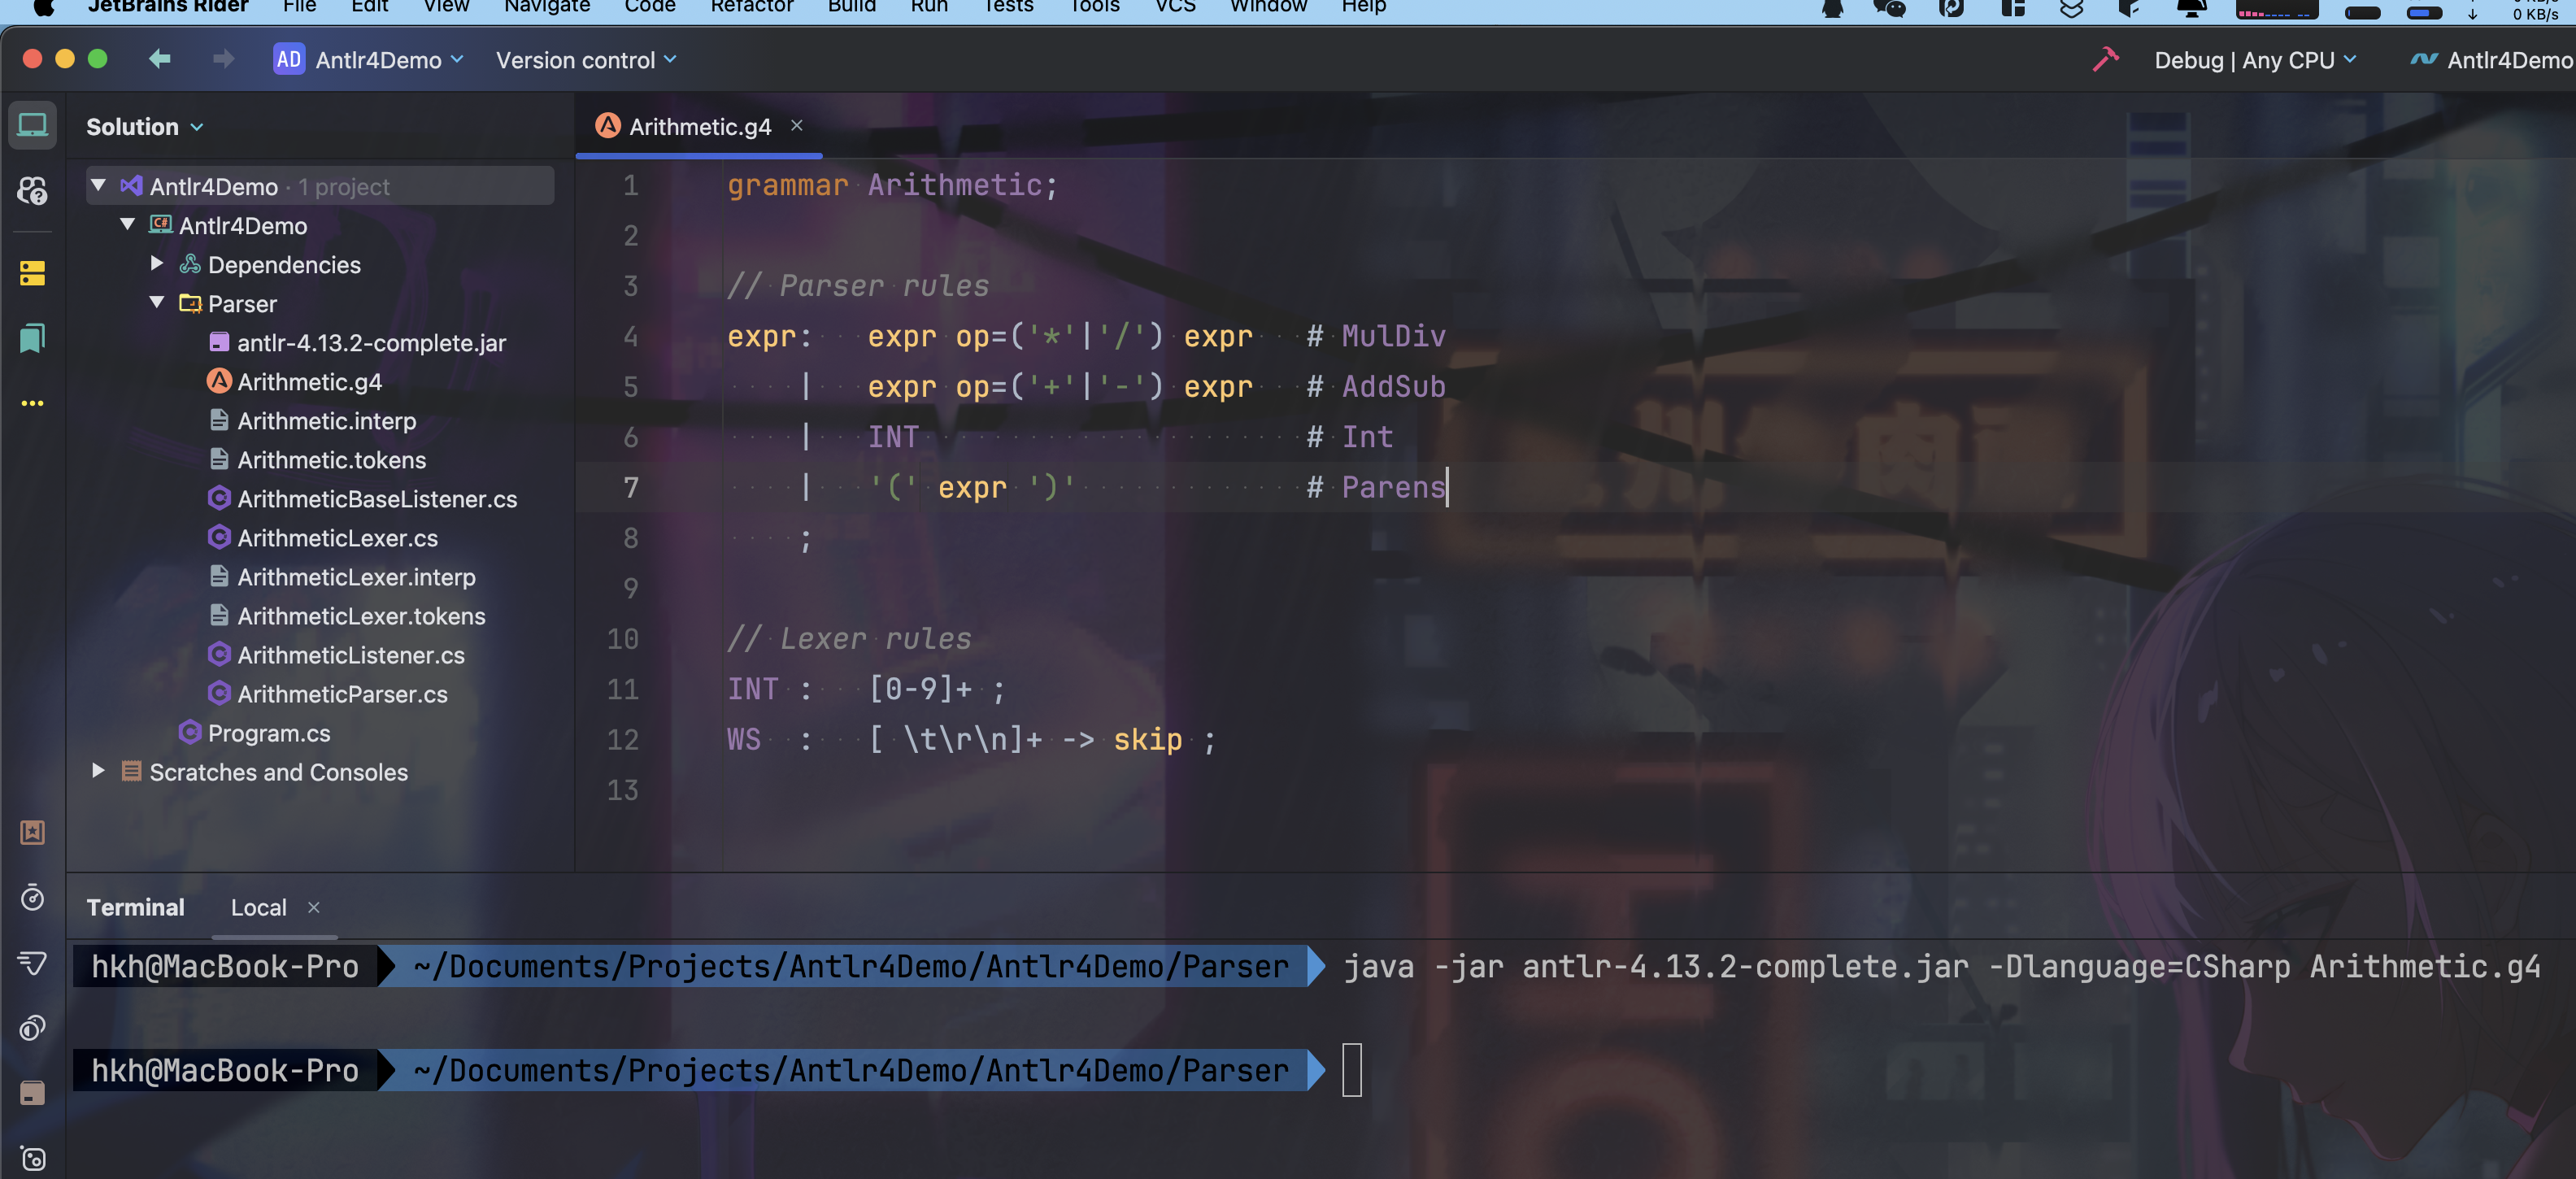Collapse the Parser folder
The height and width of the screenshot is (1179, 2576).
(x=157, y=303)
